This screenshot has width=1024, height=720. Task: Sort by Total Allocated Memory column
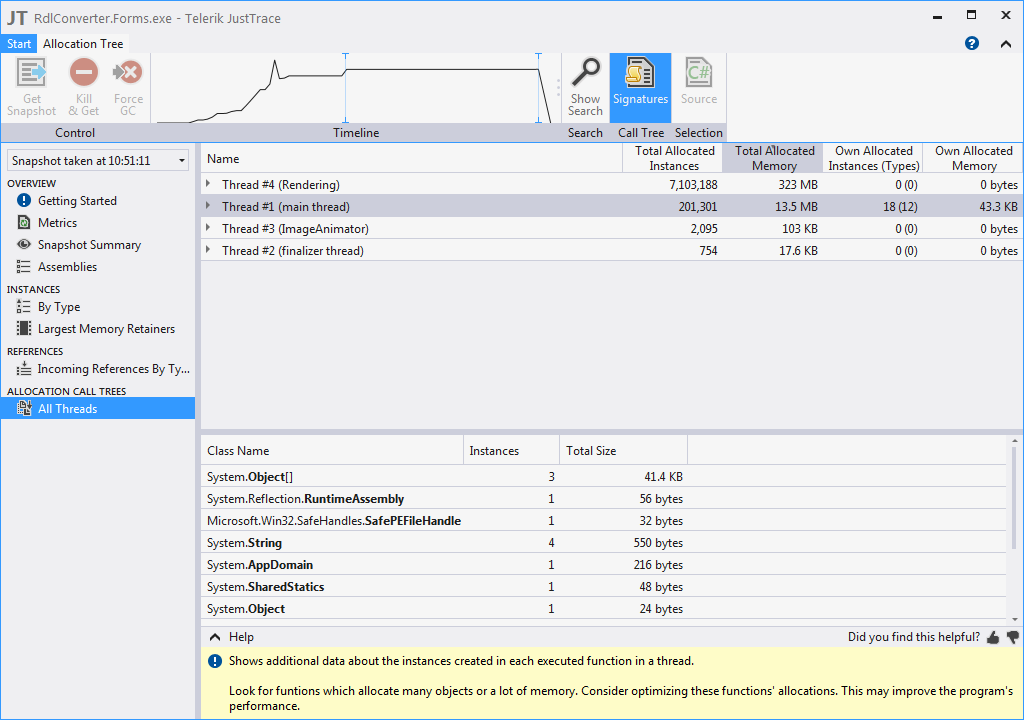pyautogui.click(x=773, y=158)
